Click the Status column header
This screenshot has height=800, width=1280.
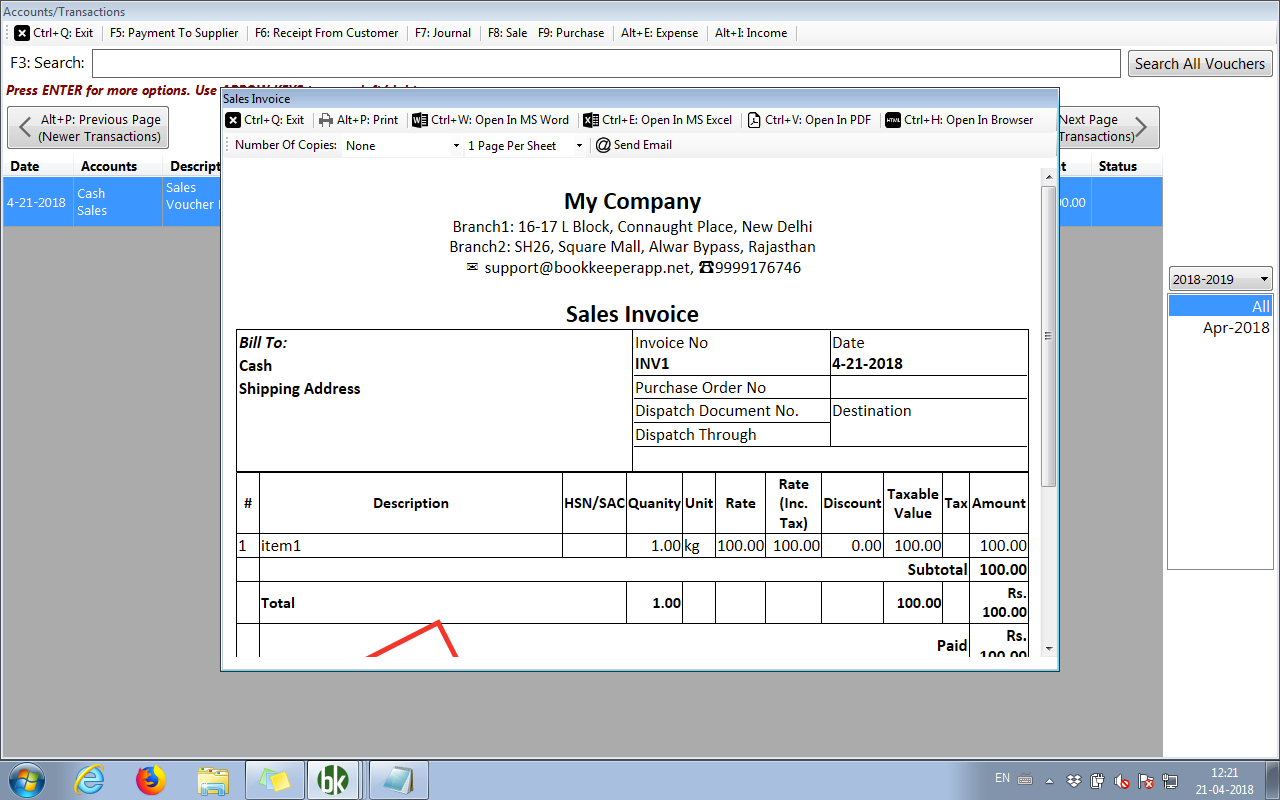(x=1126, y=166)
